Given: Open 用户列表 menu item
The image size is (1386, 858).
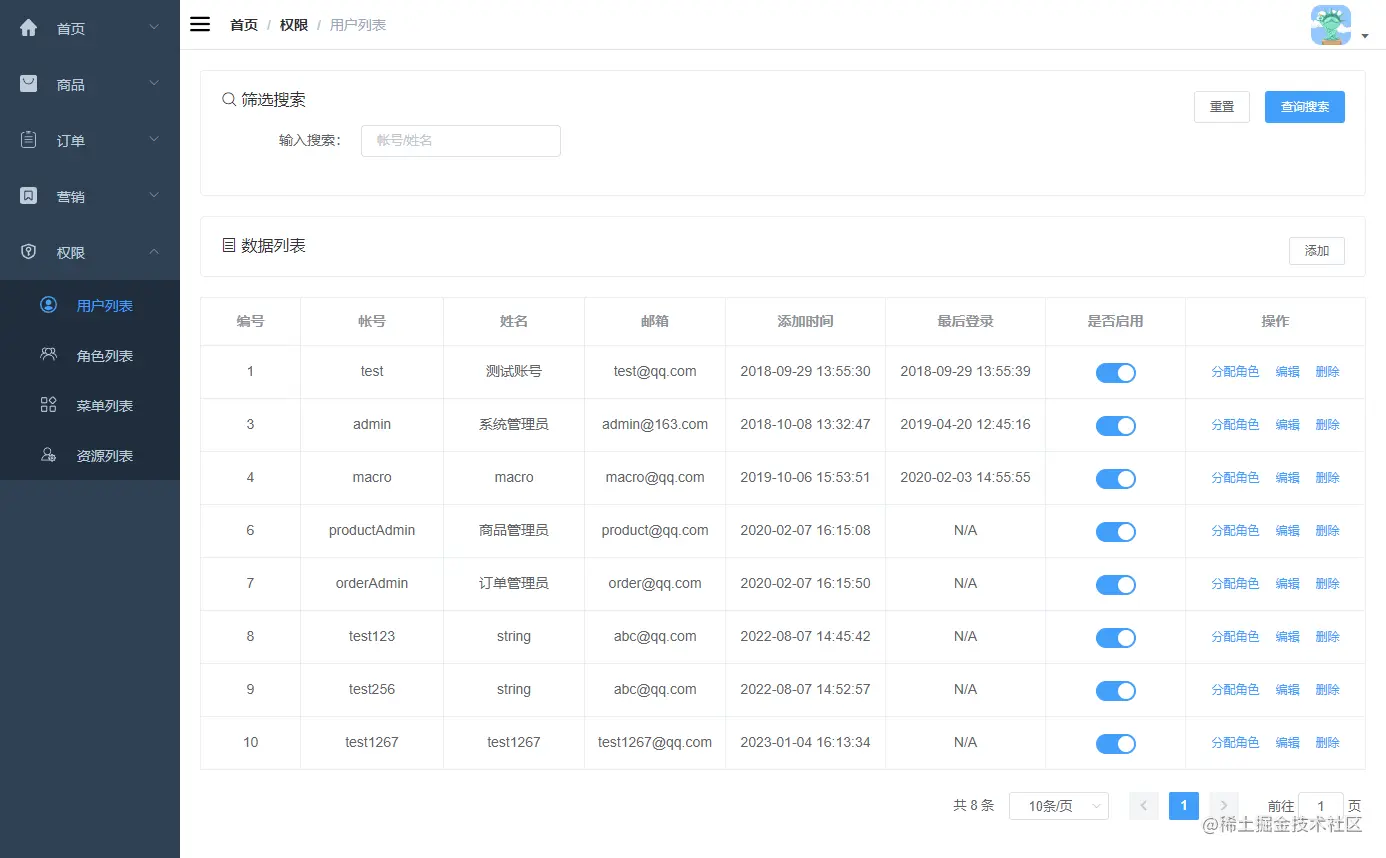Looking at the screenshot, I should pyautogui.click(x=90, y=305).
